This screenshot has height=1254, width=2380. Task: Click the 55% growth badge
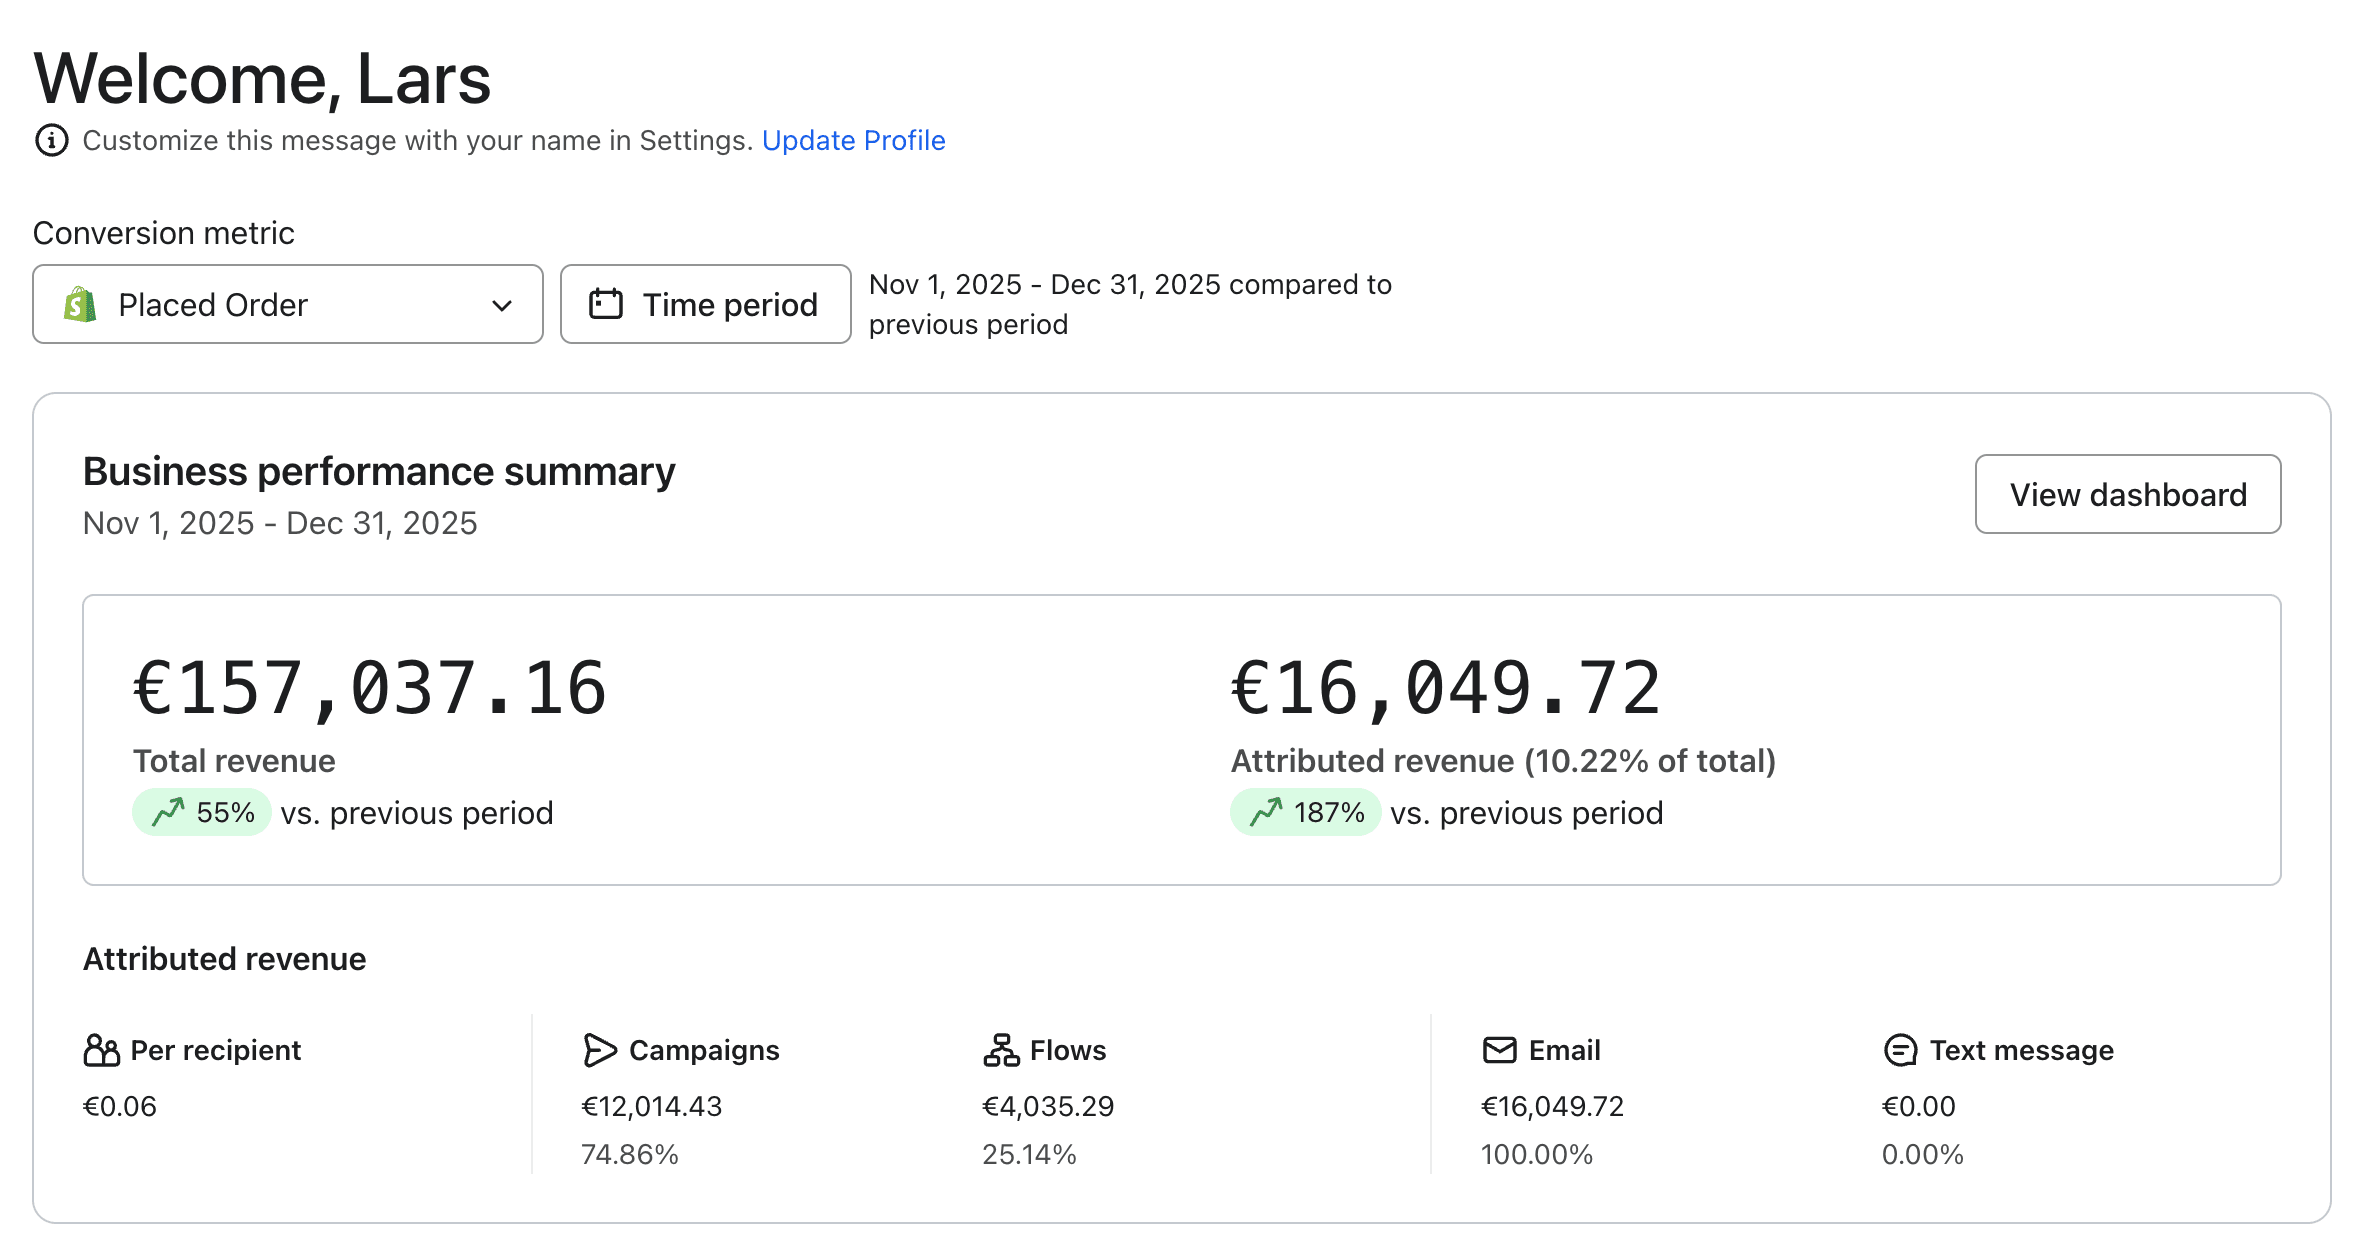[x=202, y=812]
